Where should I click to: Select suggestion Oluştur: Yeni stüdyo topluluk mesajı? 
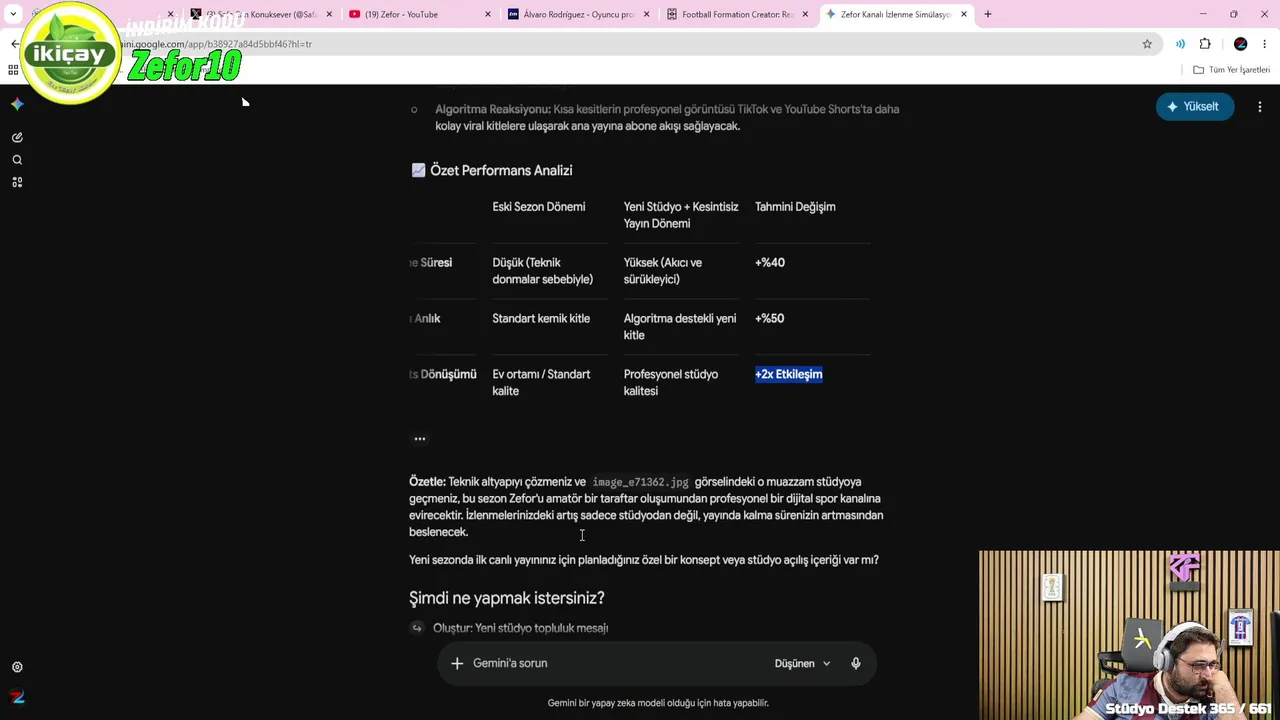520,628
